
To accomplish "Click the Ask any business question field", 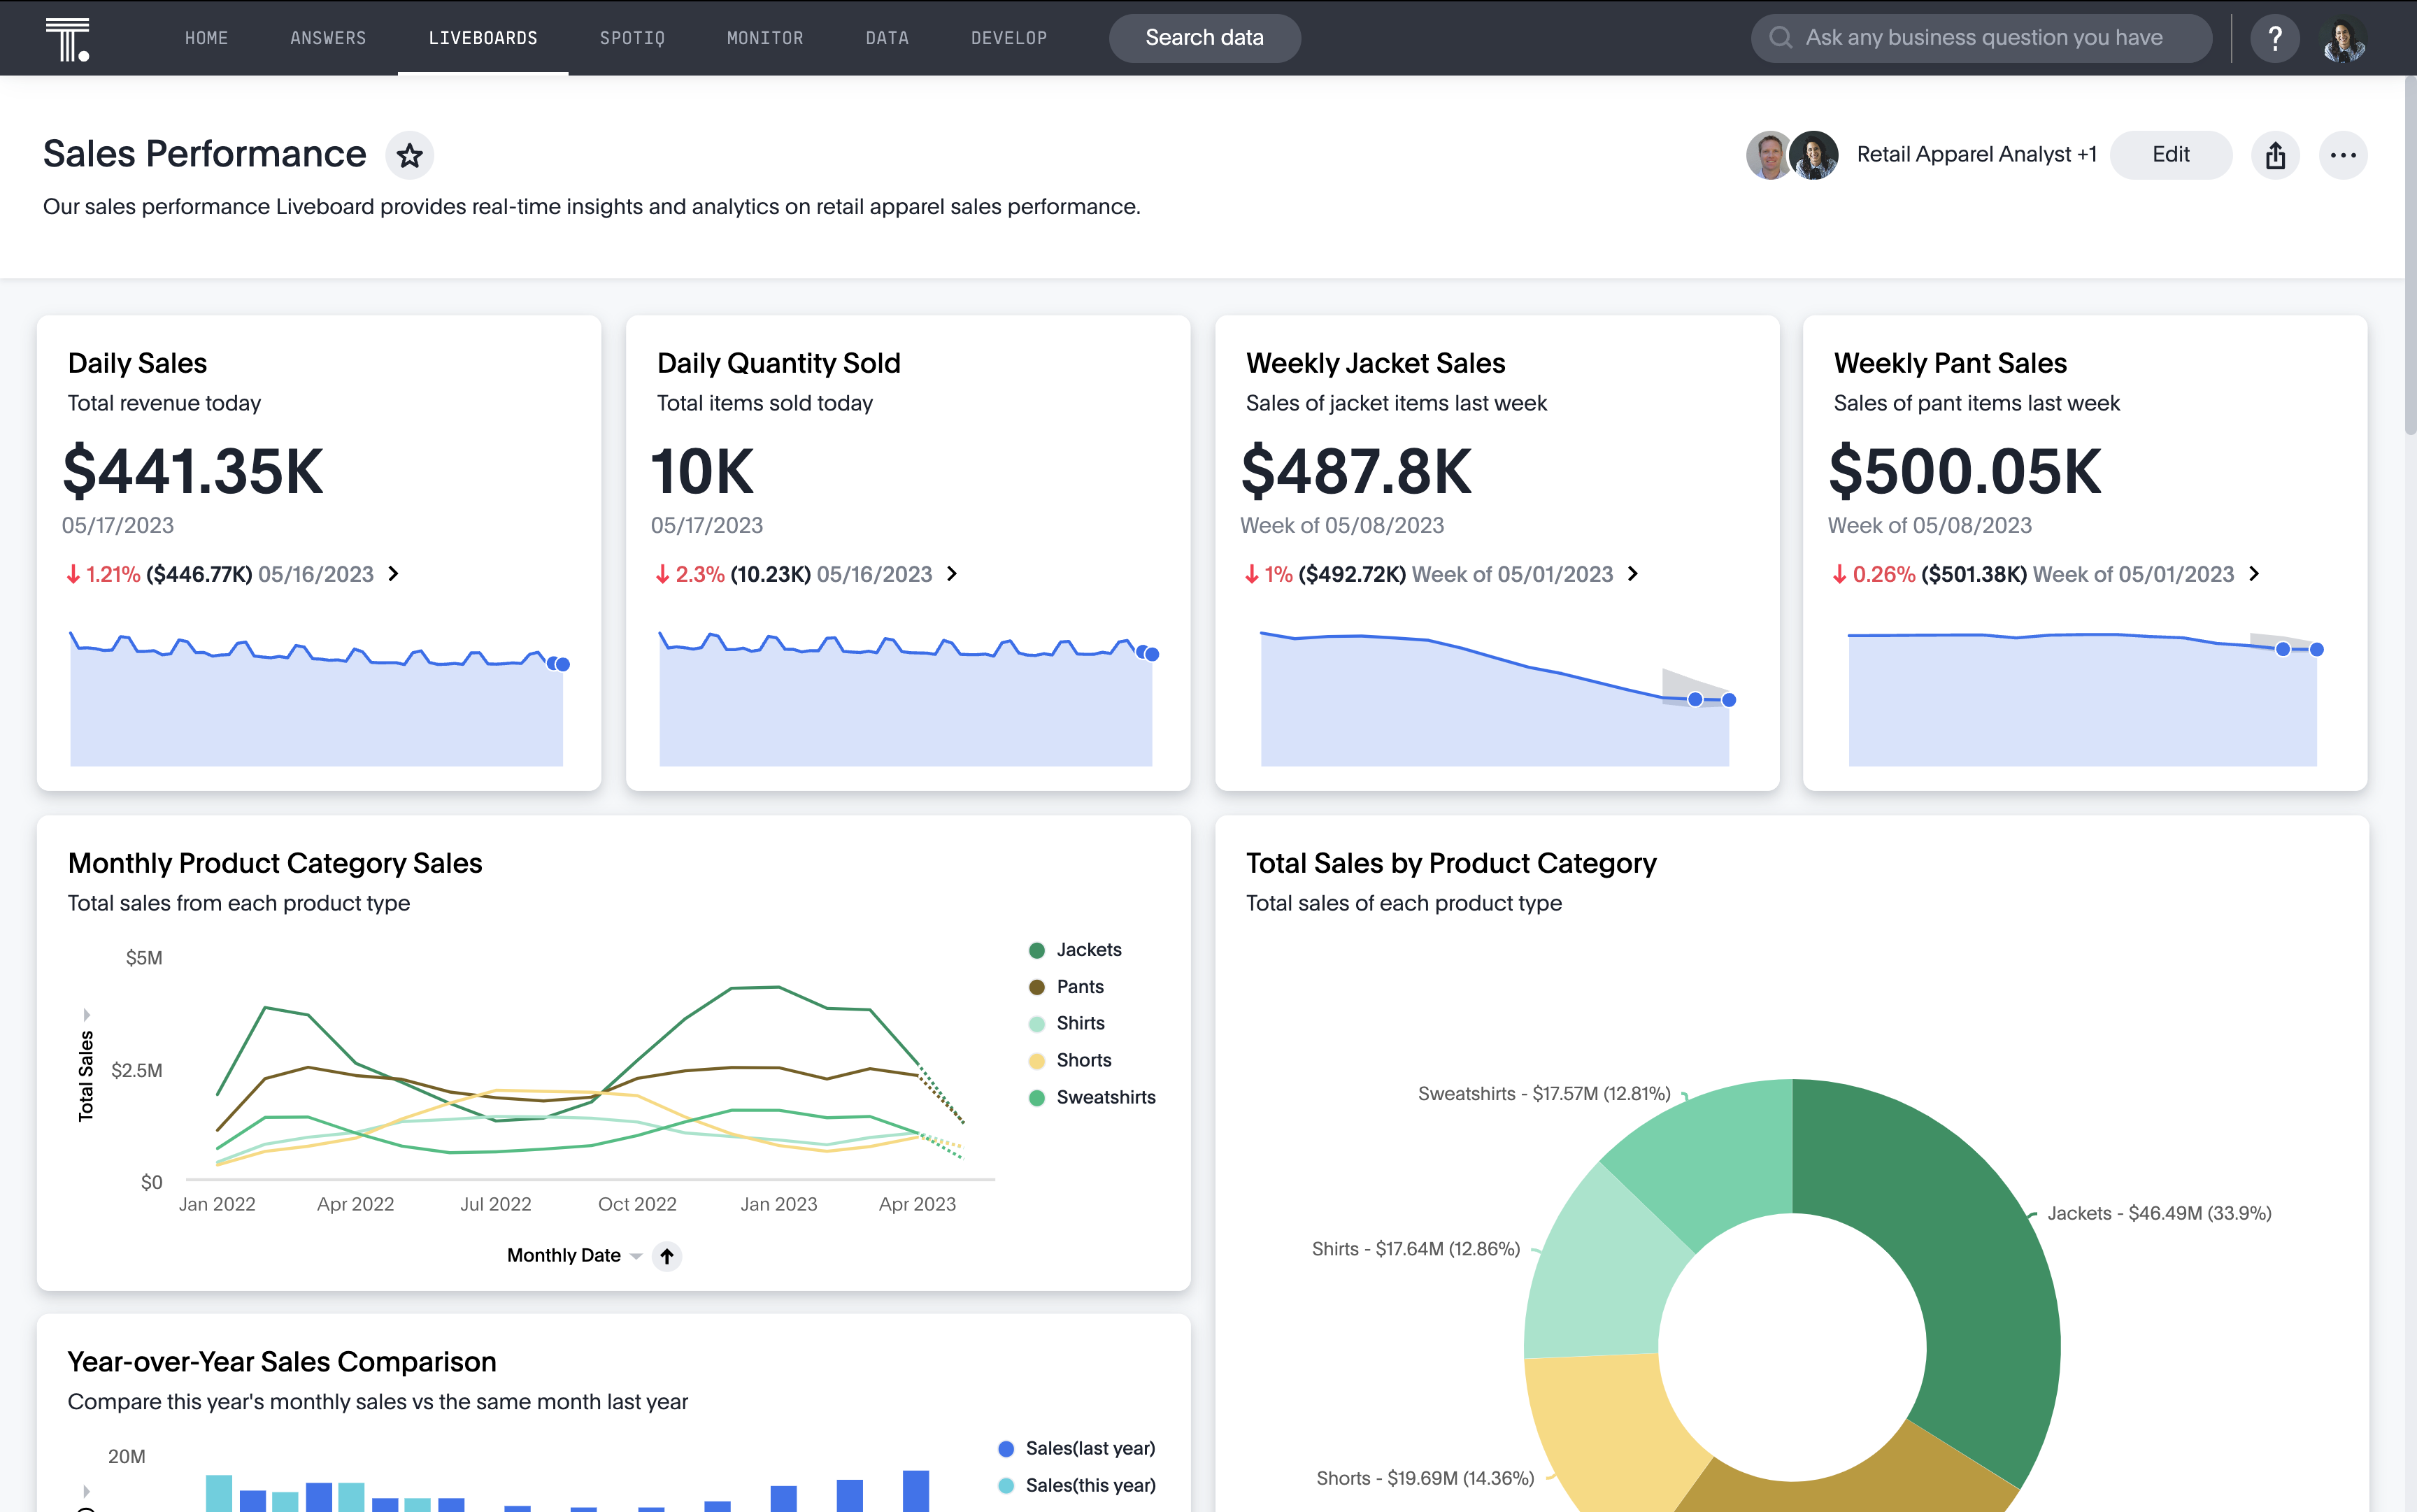I will [x=1983, y=38].
